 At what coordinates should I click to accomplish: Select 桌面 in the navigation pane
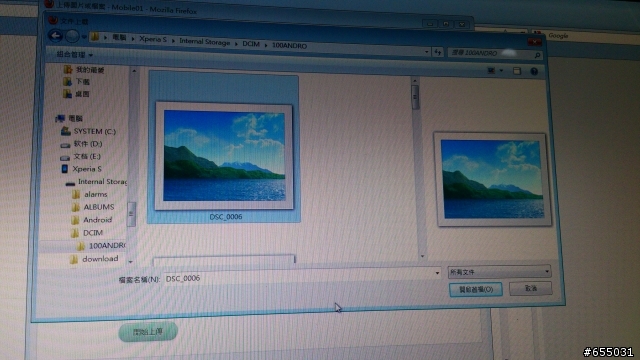(82, 94)
